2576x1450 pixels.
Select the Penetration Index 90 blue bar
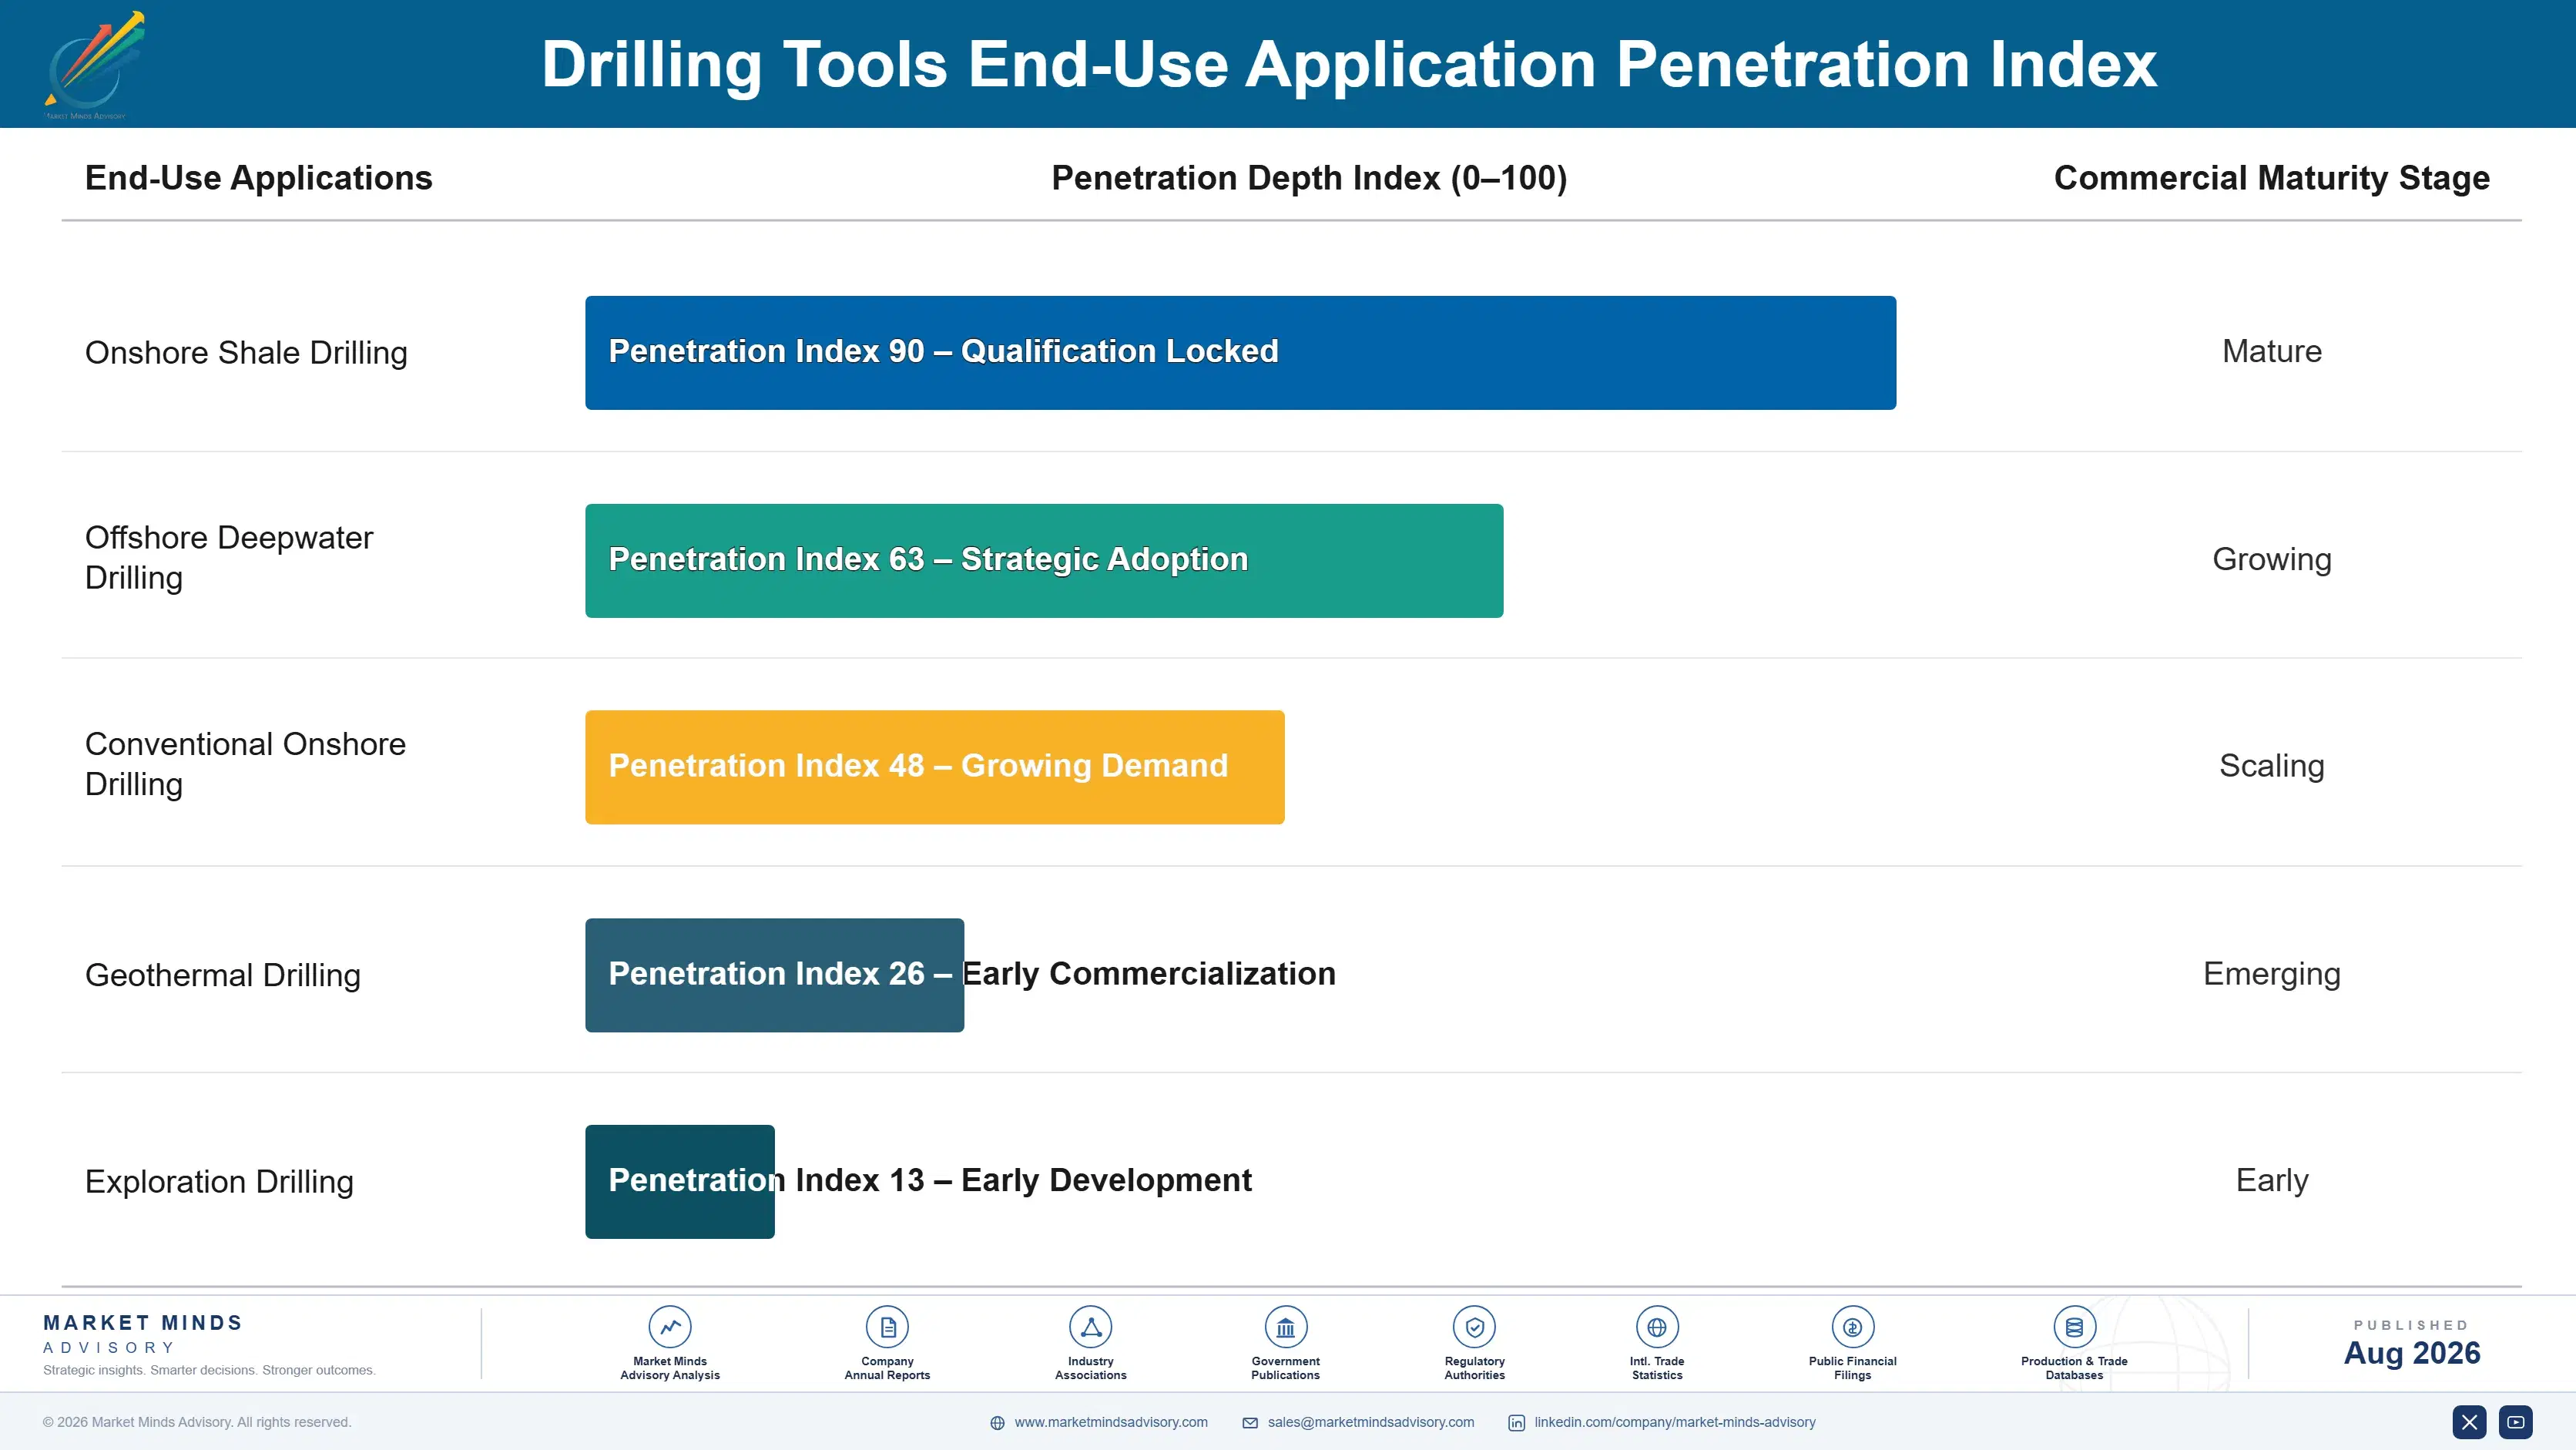click(x=1240, y=352)
